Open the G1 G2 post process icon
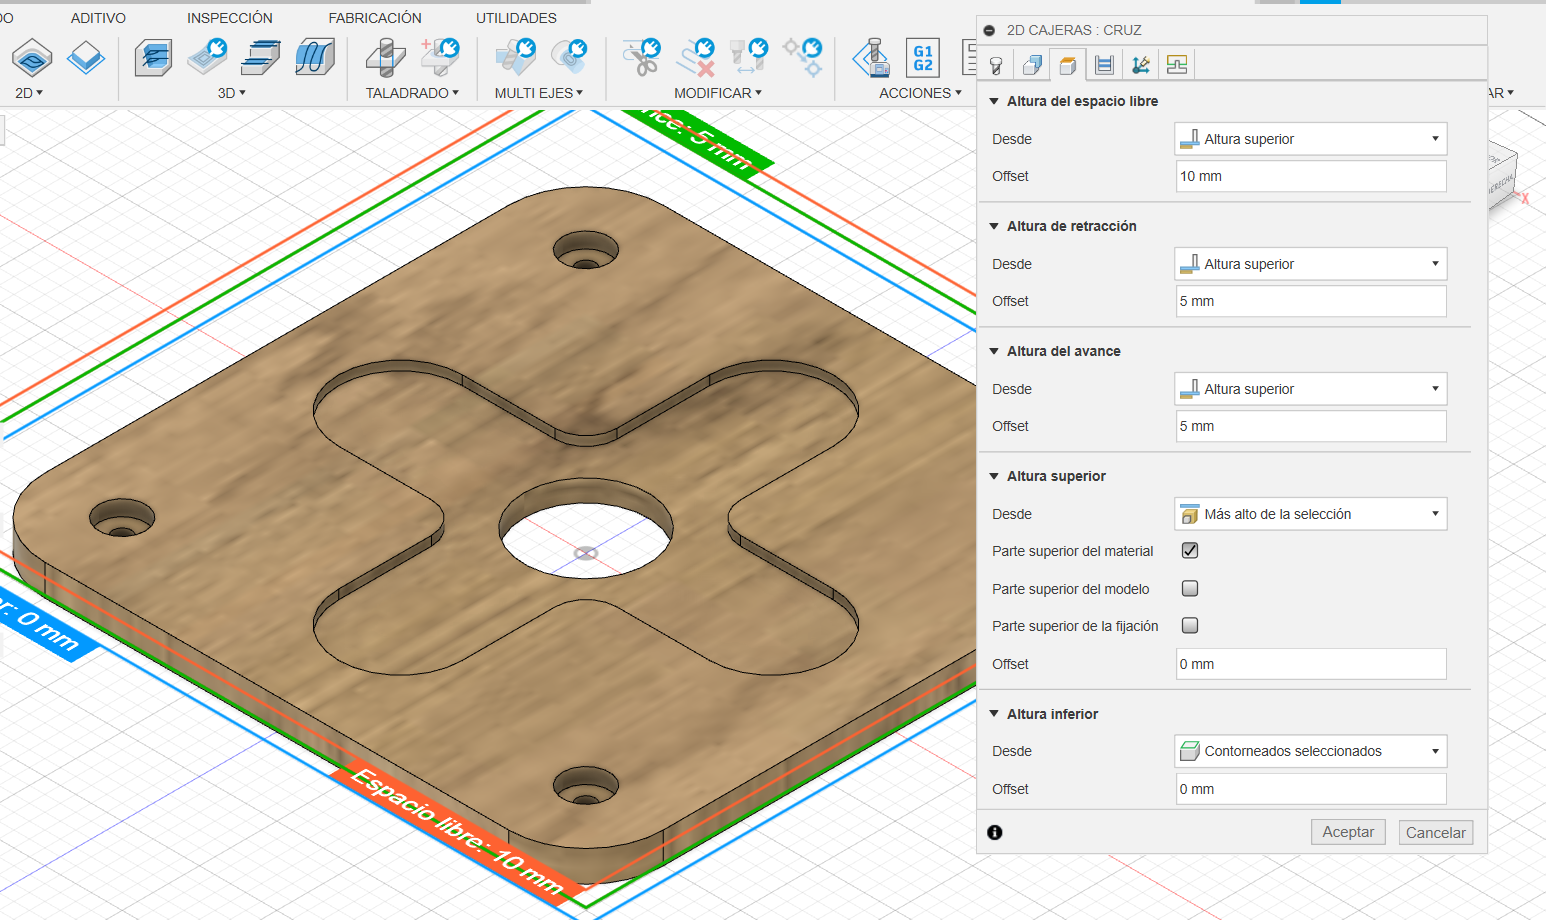This screenshot has width=1546, height=920. click(x=922, y=58)
